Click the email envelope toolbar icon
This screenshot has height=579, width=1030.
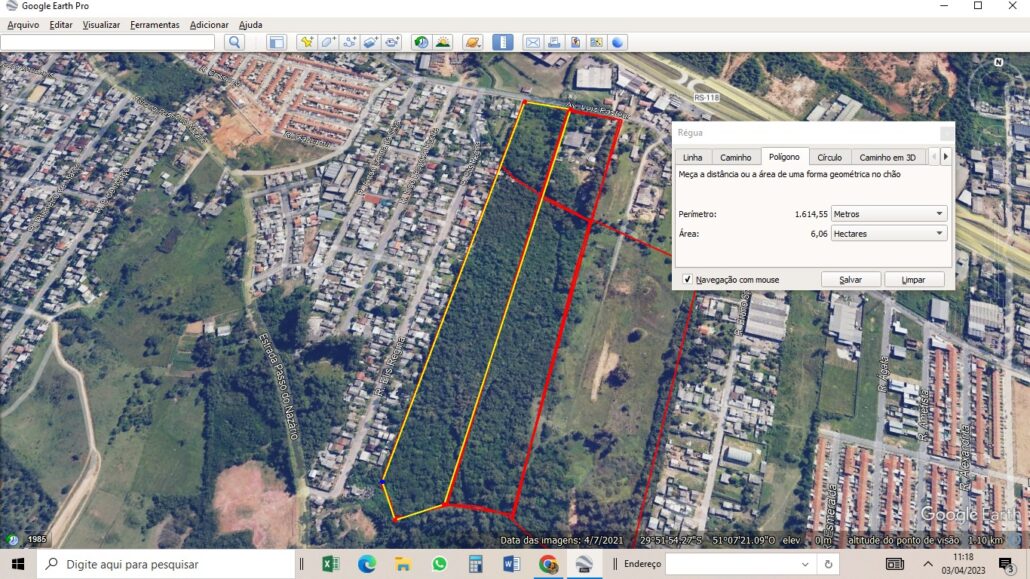[533, 43]
